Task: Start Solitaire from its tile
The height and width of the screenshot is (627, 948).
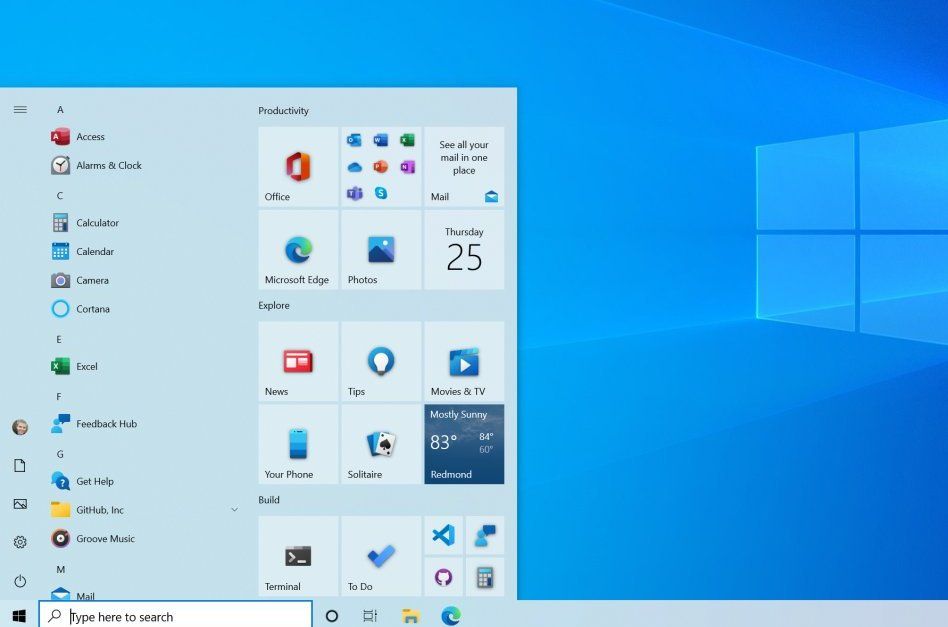Action: click(x=379, y=444)
